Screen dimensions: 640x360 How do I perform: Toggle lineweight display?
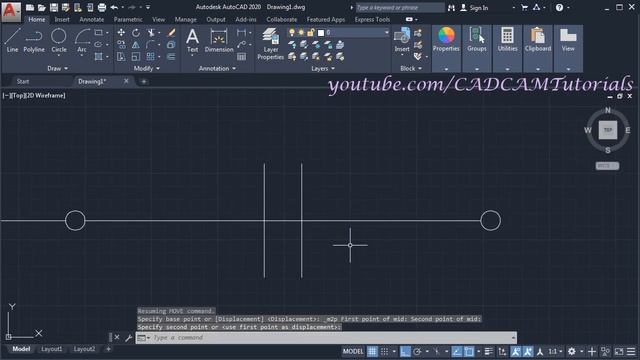489,351
